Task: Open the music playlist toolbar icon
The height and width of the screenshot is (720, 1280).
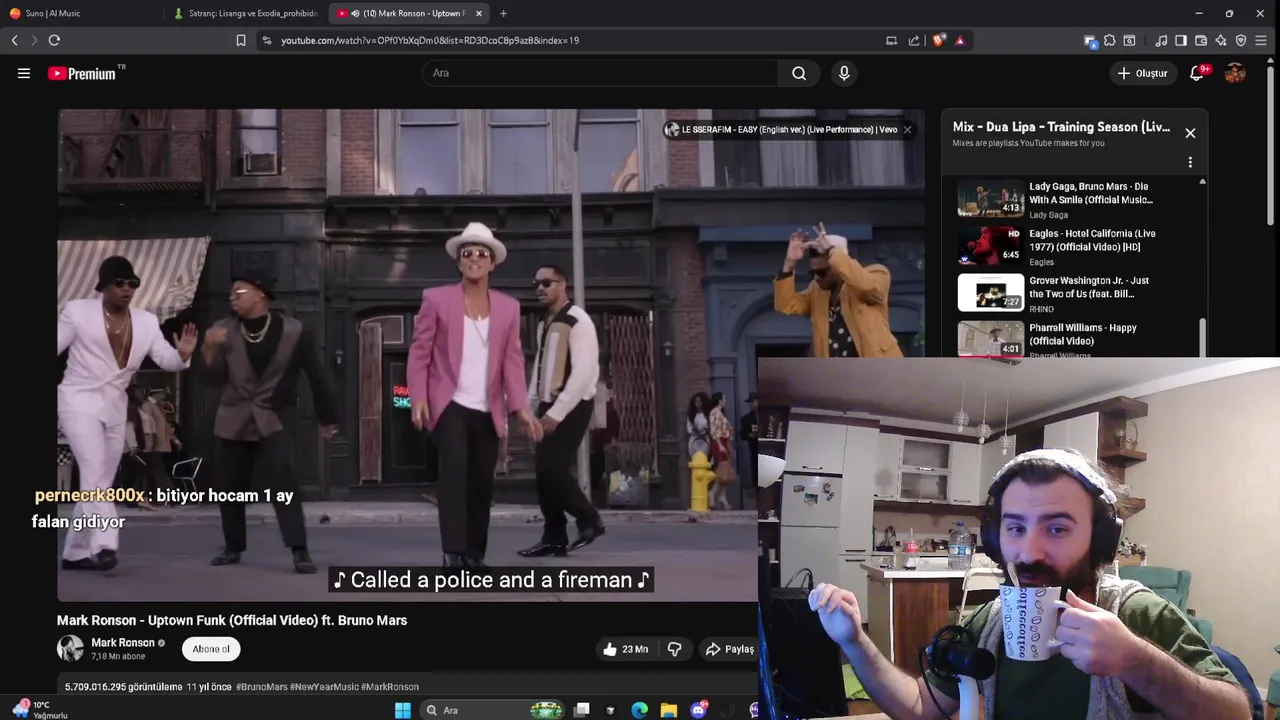Action: [1161, 40]
